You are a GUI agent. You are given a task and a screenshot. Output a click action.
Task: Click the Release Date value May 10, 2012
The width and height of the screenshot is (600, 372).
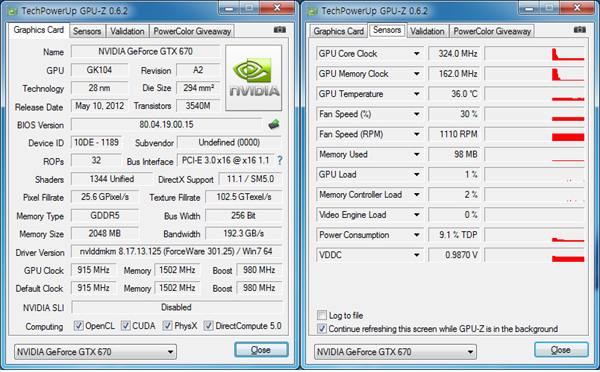click(x=99, y=106)
